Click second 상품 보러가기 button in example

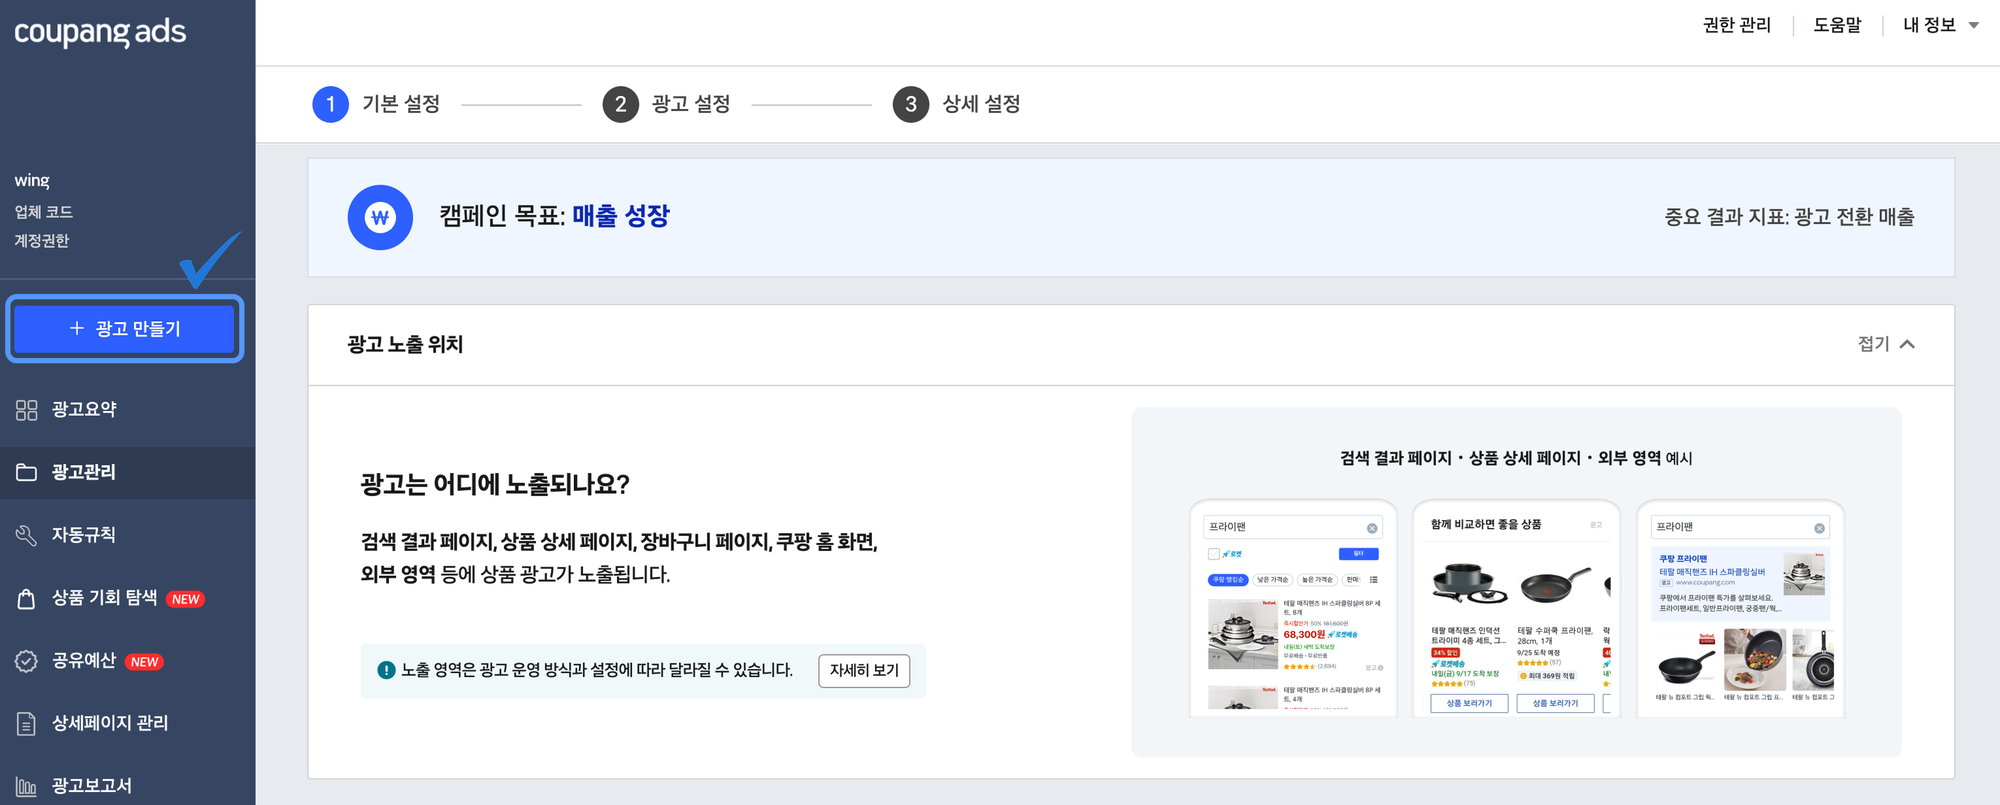[x=1555, y=703]
